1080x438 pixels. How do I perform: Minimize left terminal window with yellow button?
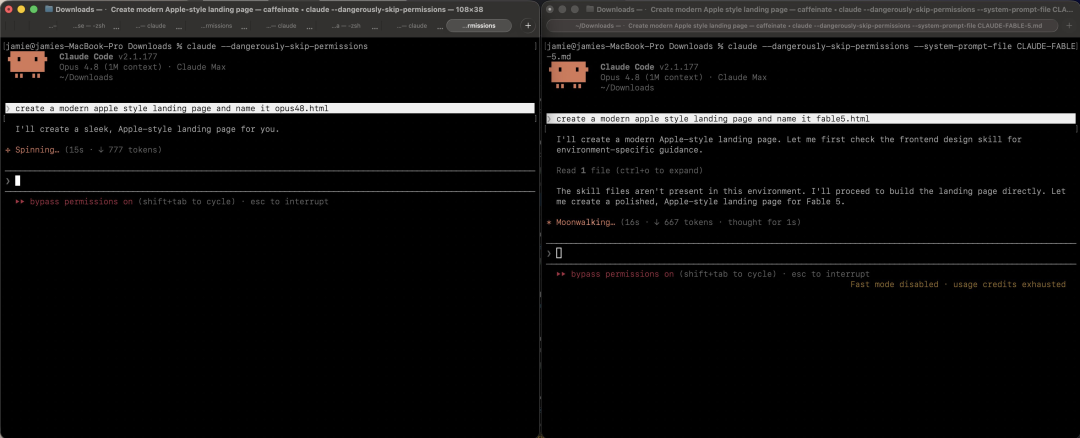21,10
